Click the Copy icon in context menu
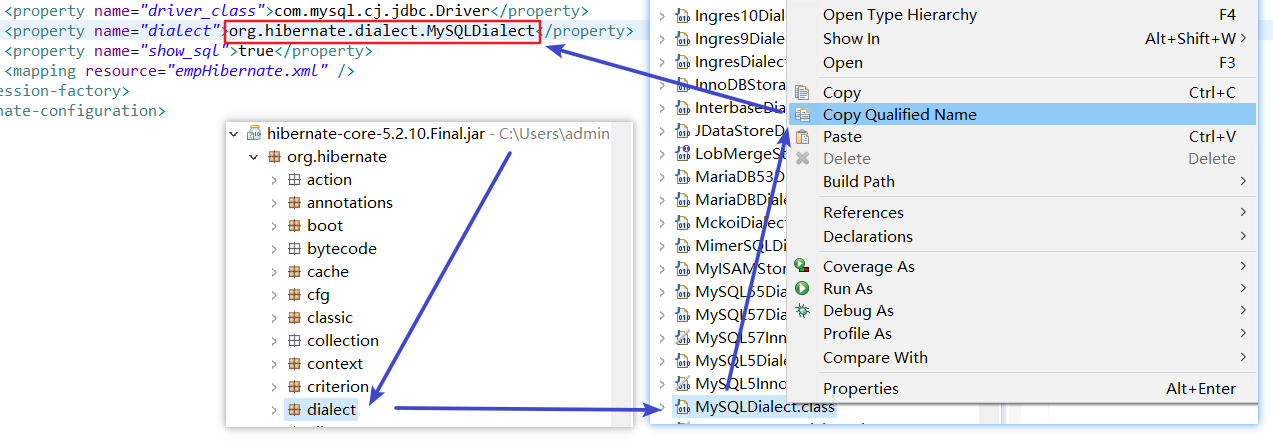Image resolution: width=1273 pixels, height=441 pixels. [802, 92]
